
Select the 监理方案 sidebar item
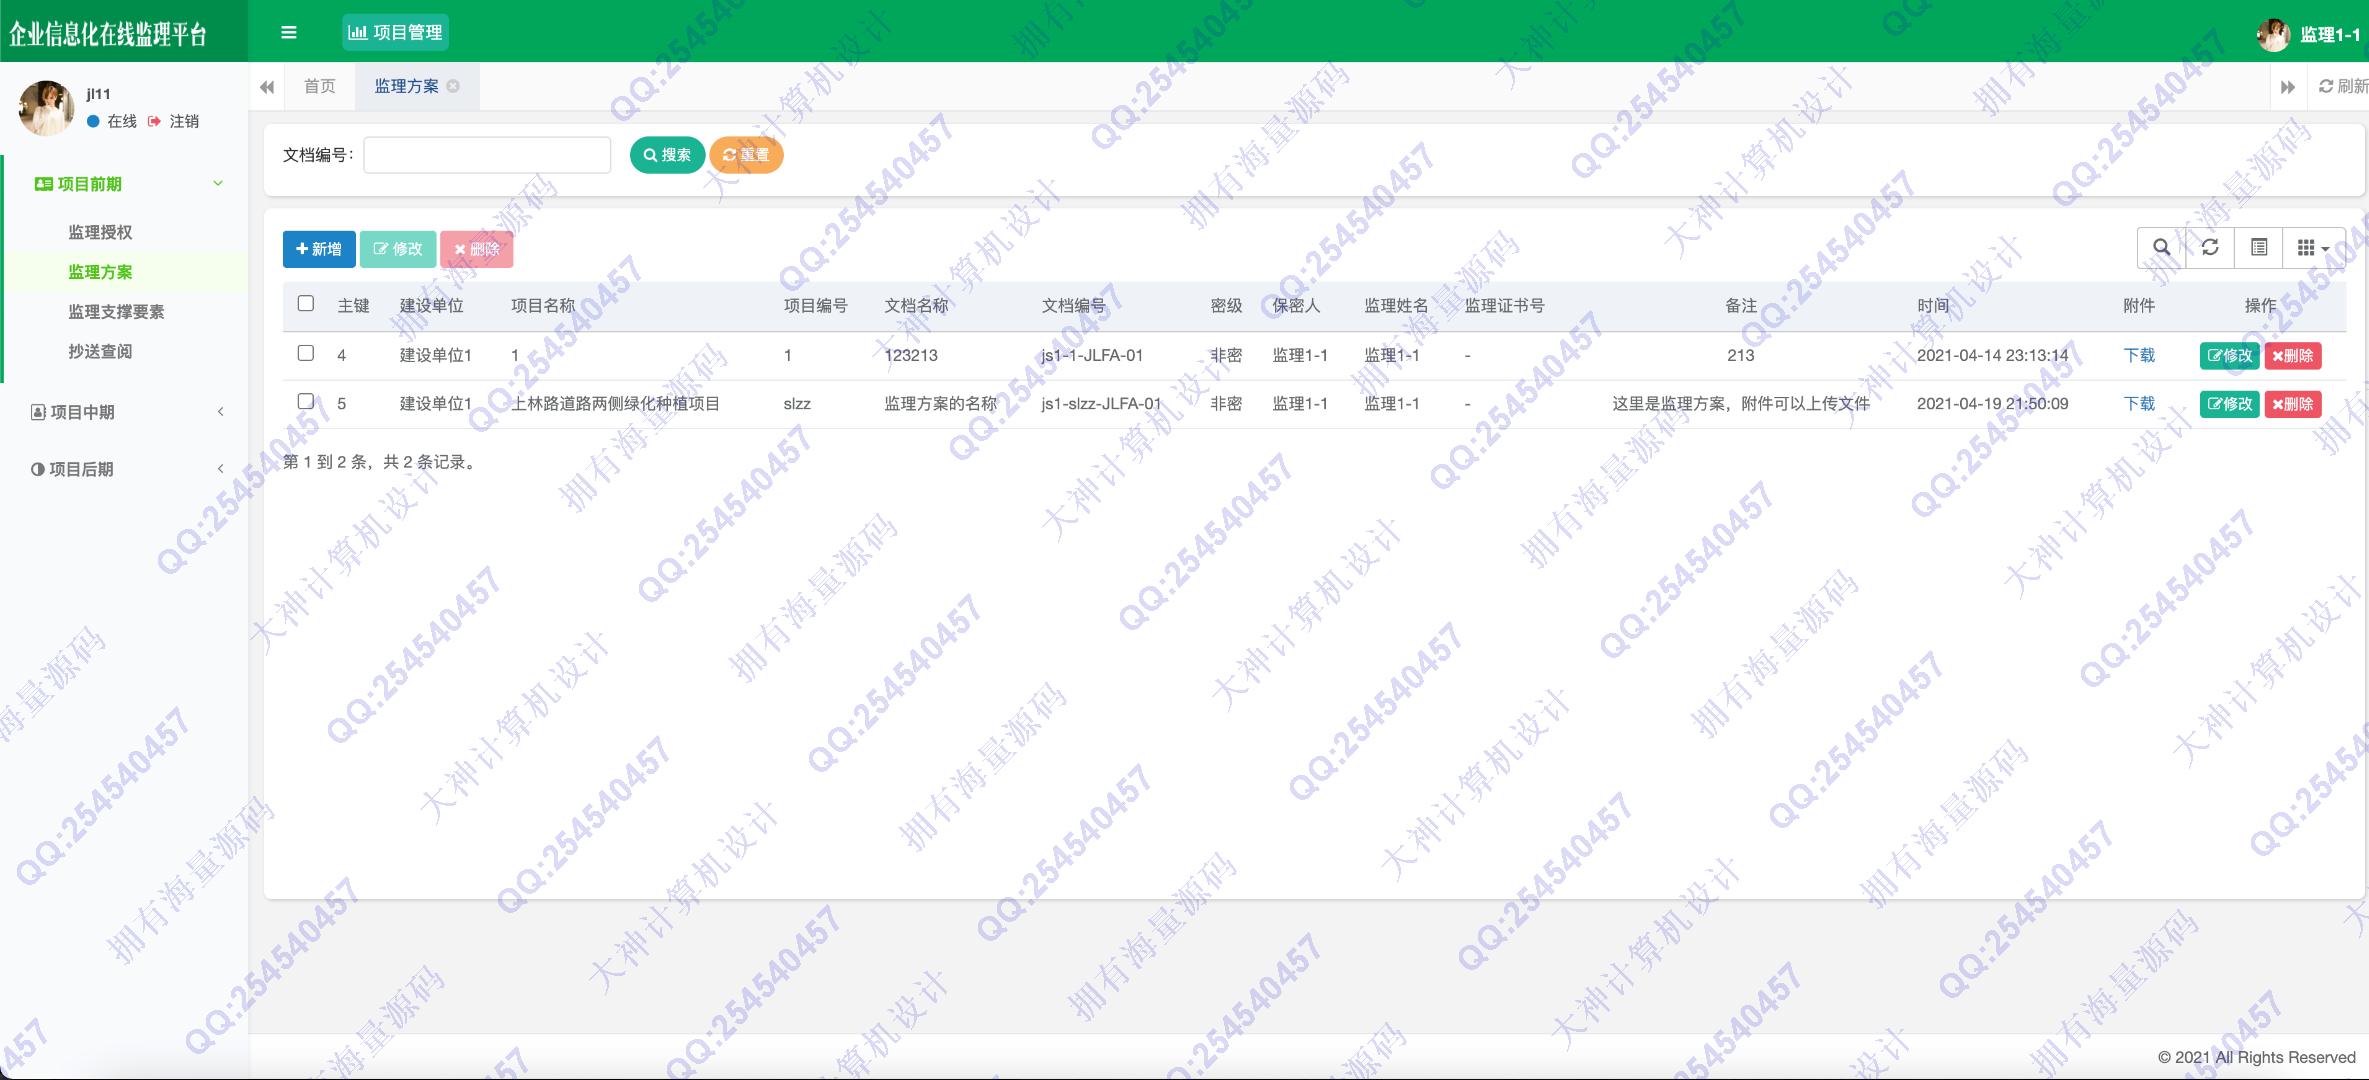click(x=100, y=272)
